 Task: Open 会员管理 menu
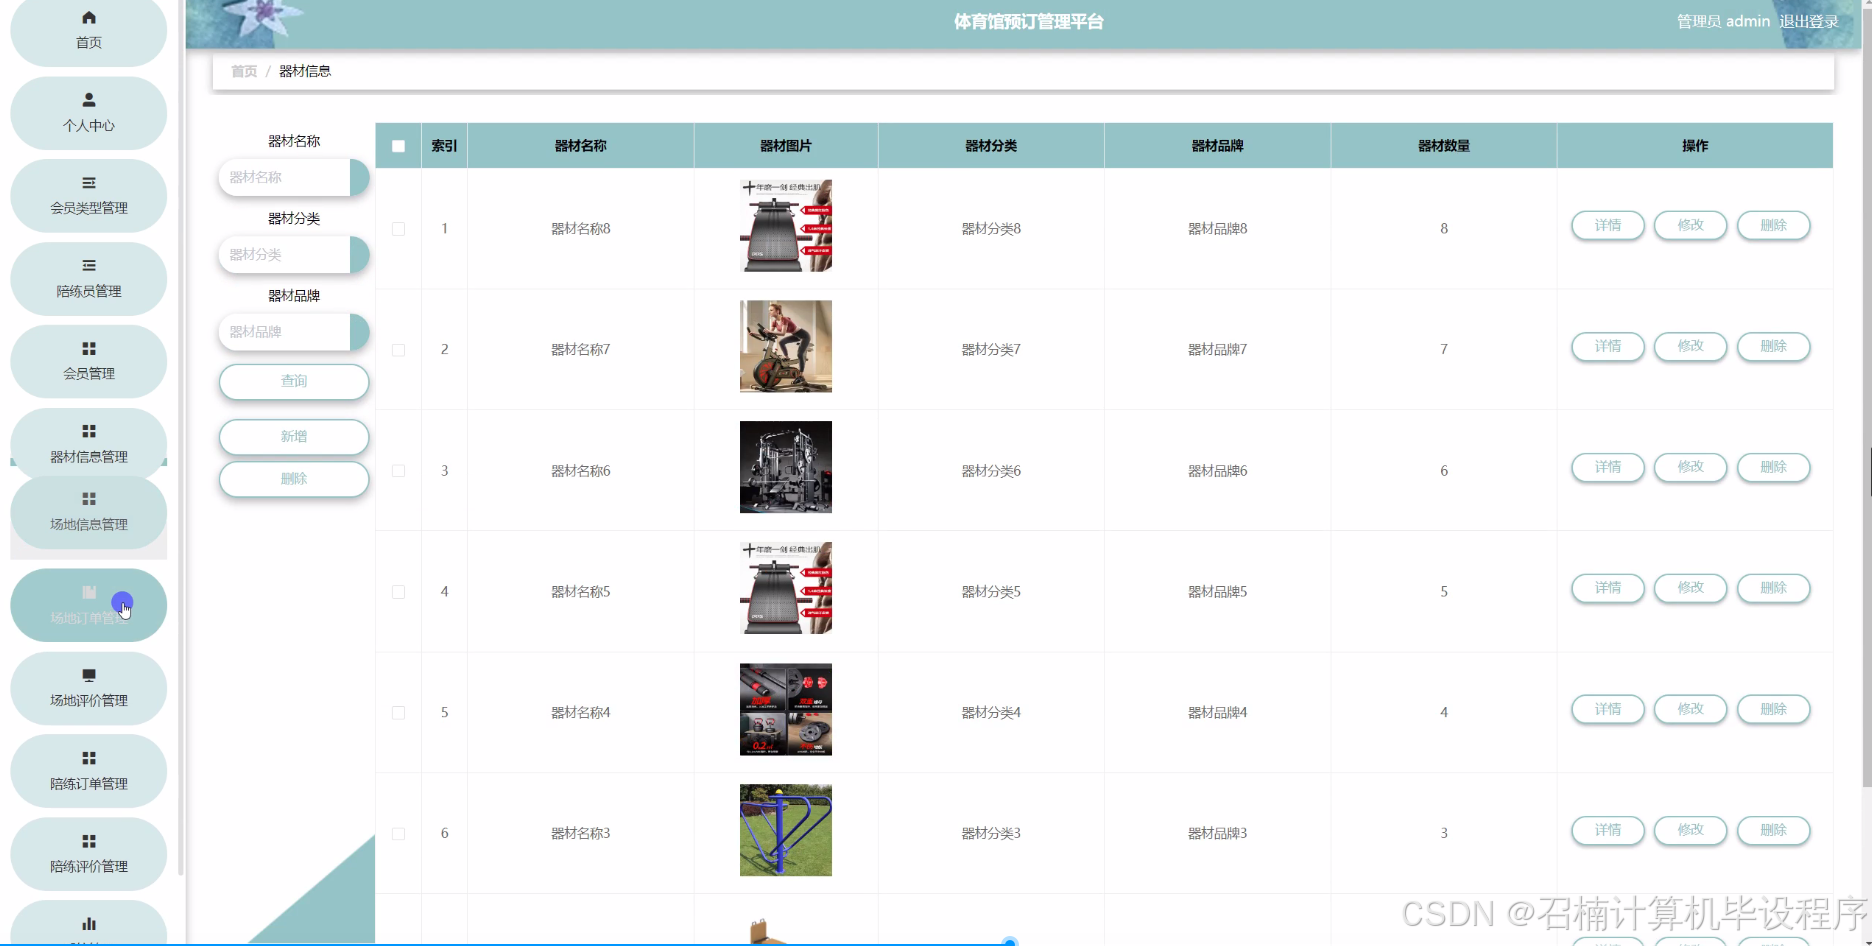click(x=88, y=362)
